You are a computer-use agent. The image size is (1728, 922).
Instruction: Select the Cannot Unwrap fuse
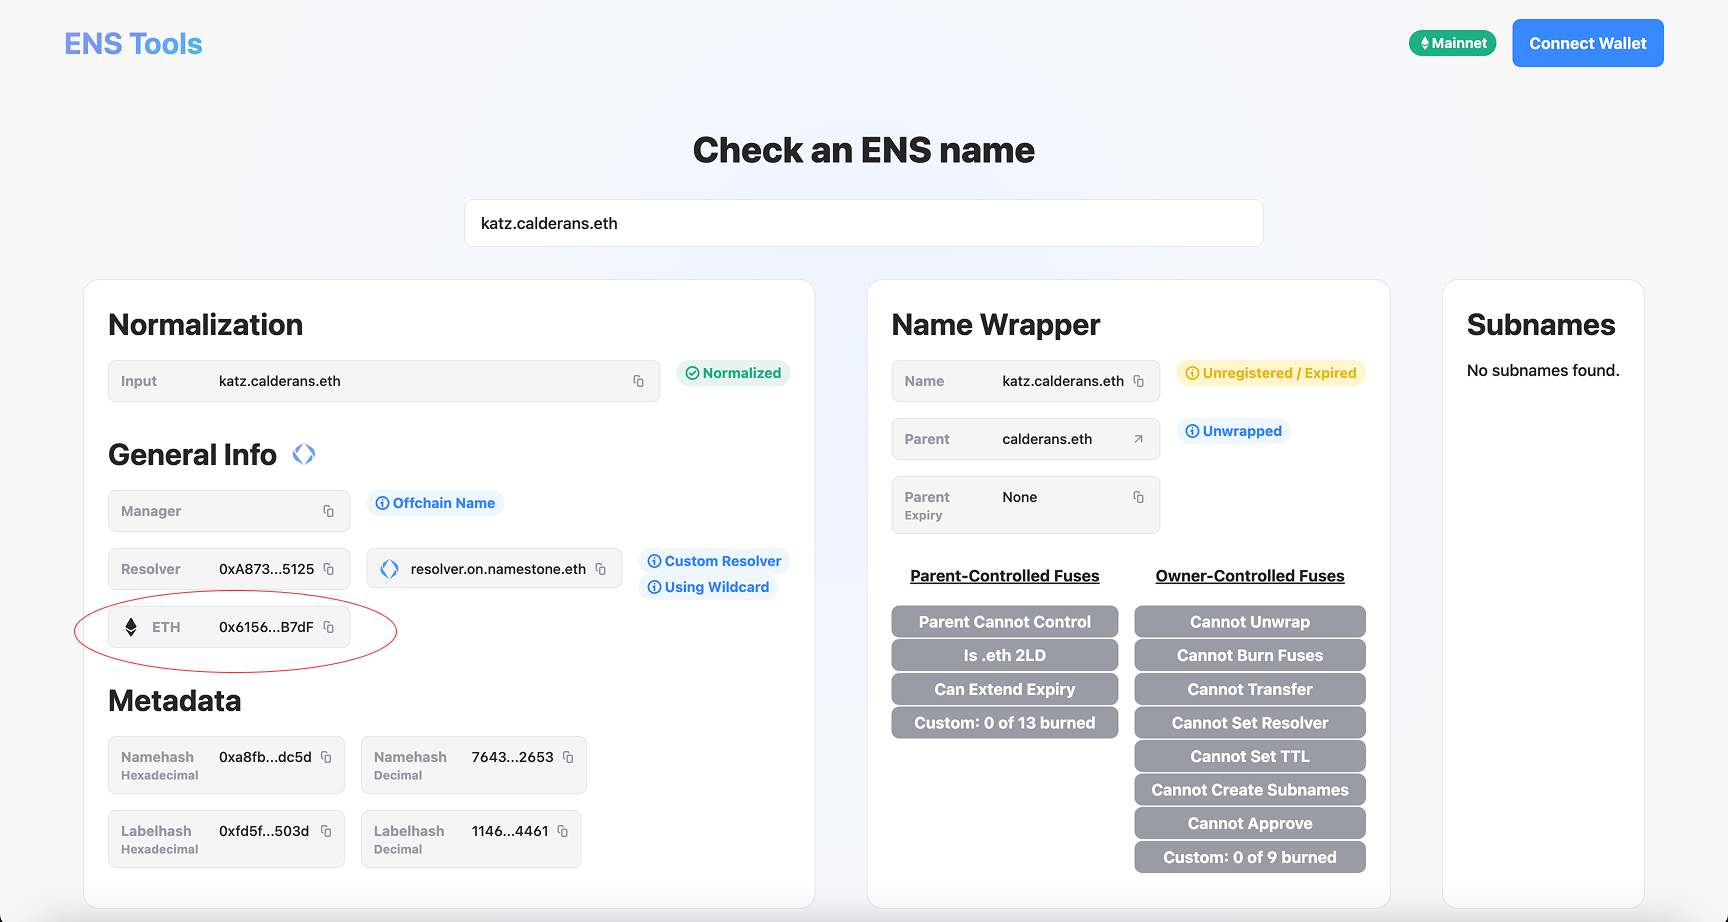(1250, 622)
